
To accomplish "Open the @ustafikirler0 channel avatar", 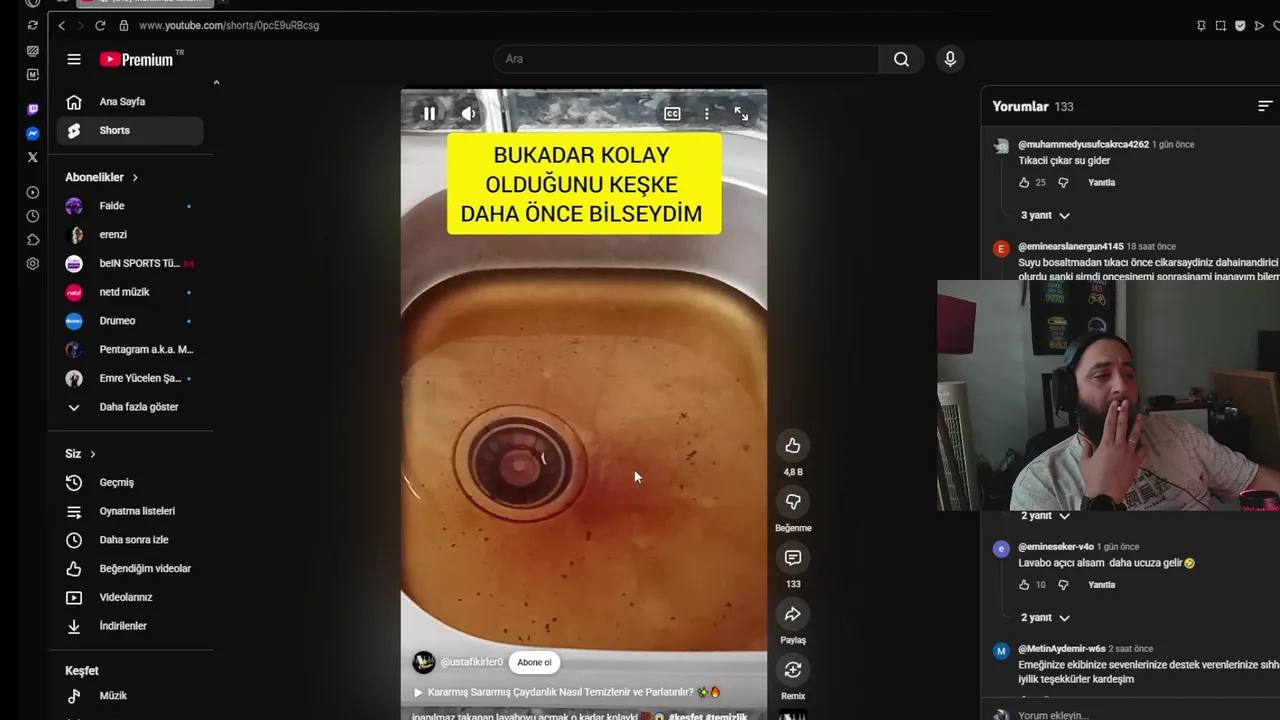I will pyautogui.click(x=424, y=662).
